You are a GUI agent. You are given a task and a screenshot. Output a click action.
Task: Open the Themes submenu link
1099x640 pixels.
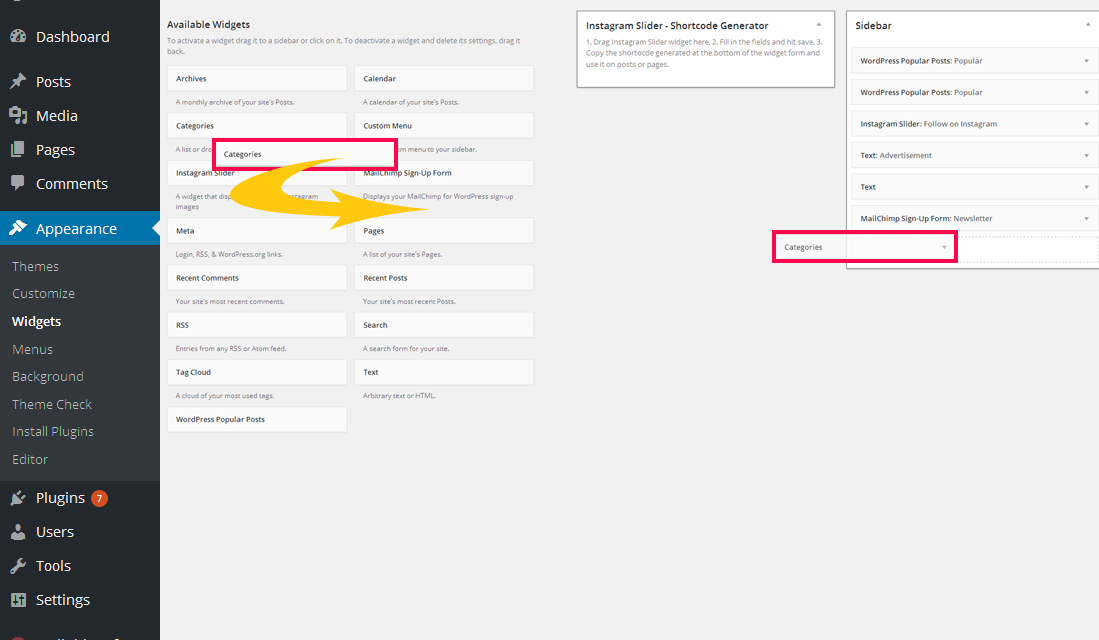click(x=35, y=266)
